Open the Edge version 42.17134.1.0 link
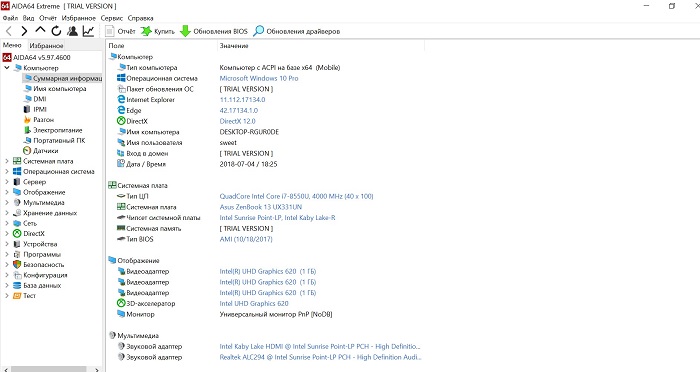Viewport: 700px width, 372px height. coord(239,110)
